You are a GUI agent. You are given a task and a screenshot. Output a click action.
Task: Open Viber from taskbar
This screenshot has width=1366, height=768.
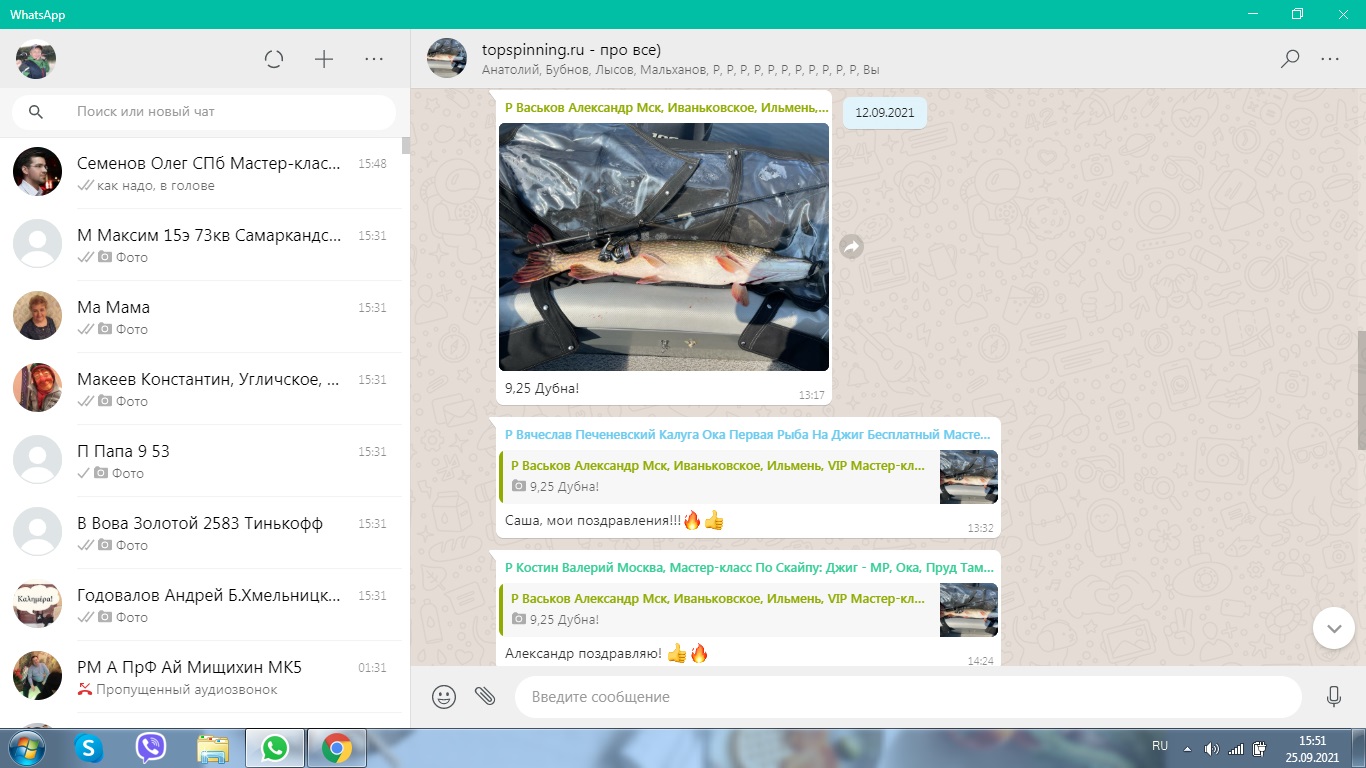coord(151,748)
